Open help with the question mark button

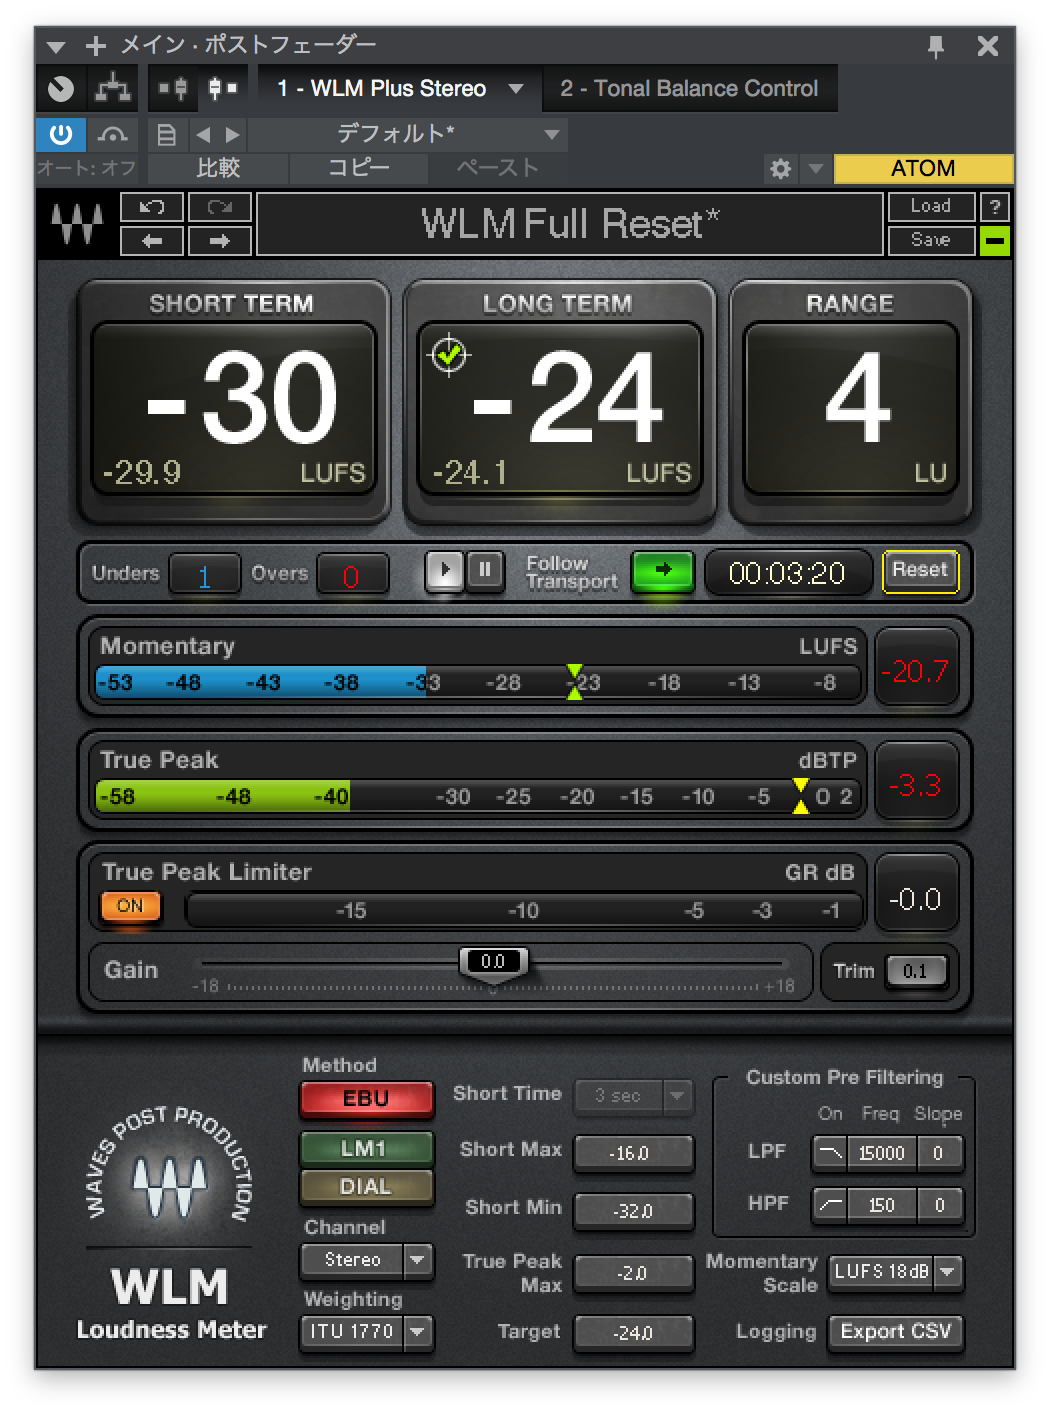coord(995,207)
